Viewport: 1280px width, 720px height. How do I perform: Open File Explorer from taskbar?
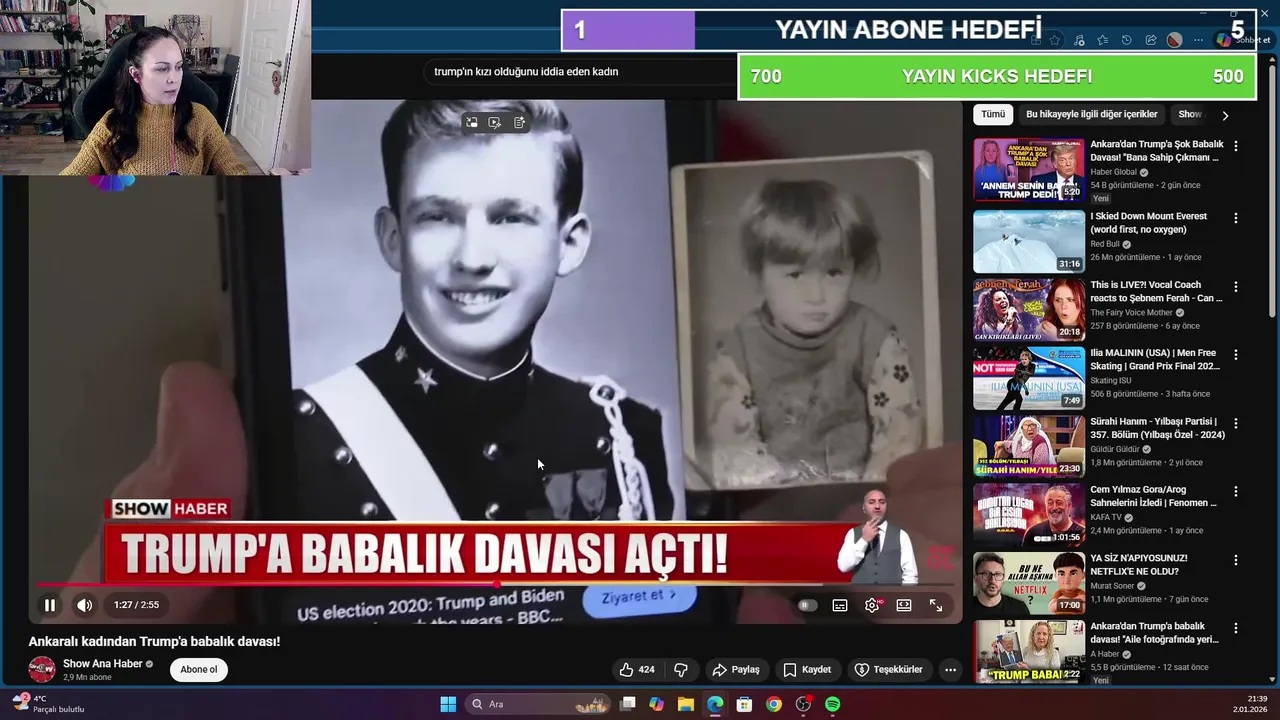click(686, 704)
